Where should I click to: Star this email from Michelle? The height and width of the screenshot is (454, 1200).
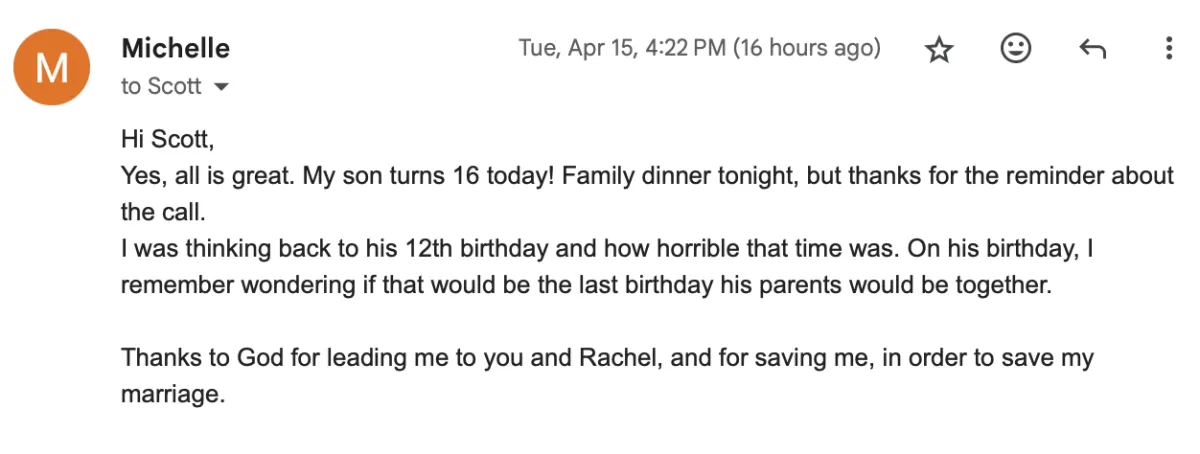939,49
